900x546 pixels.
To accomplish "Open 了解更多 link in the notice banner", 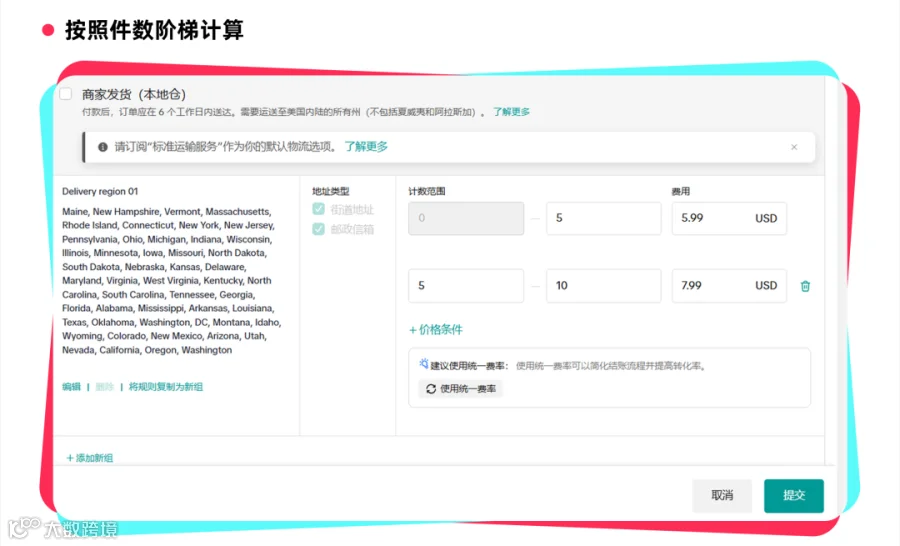I will click(366, 146).
